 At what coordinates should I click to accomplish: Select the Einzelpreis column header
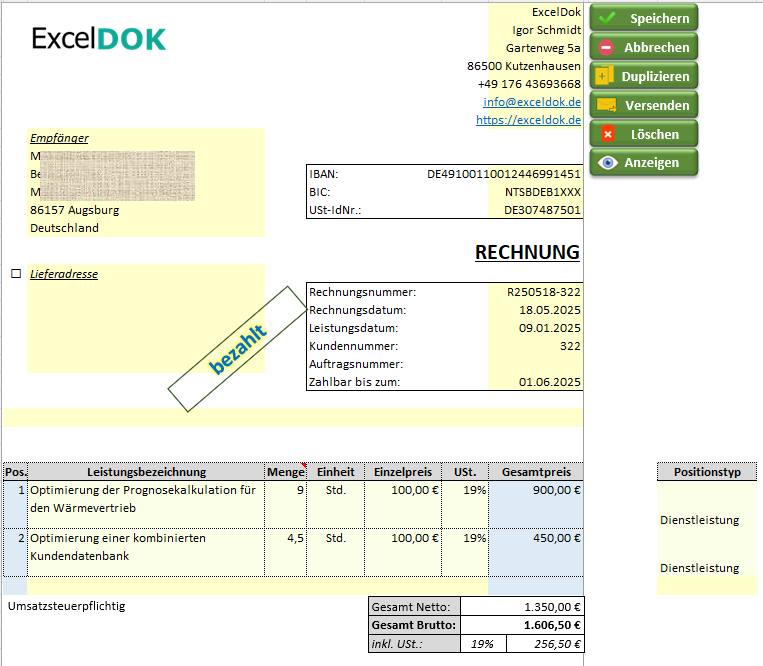click(x=403, y=472)
